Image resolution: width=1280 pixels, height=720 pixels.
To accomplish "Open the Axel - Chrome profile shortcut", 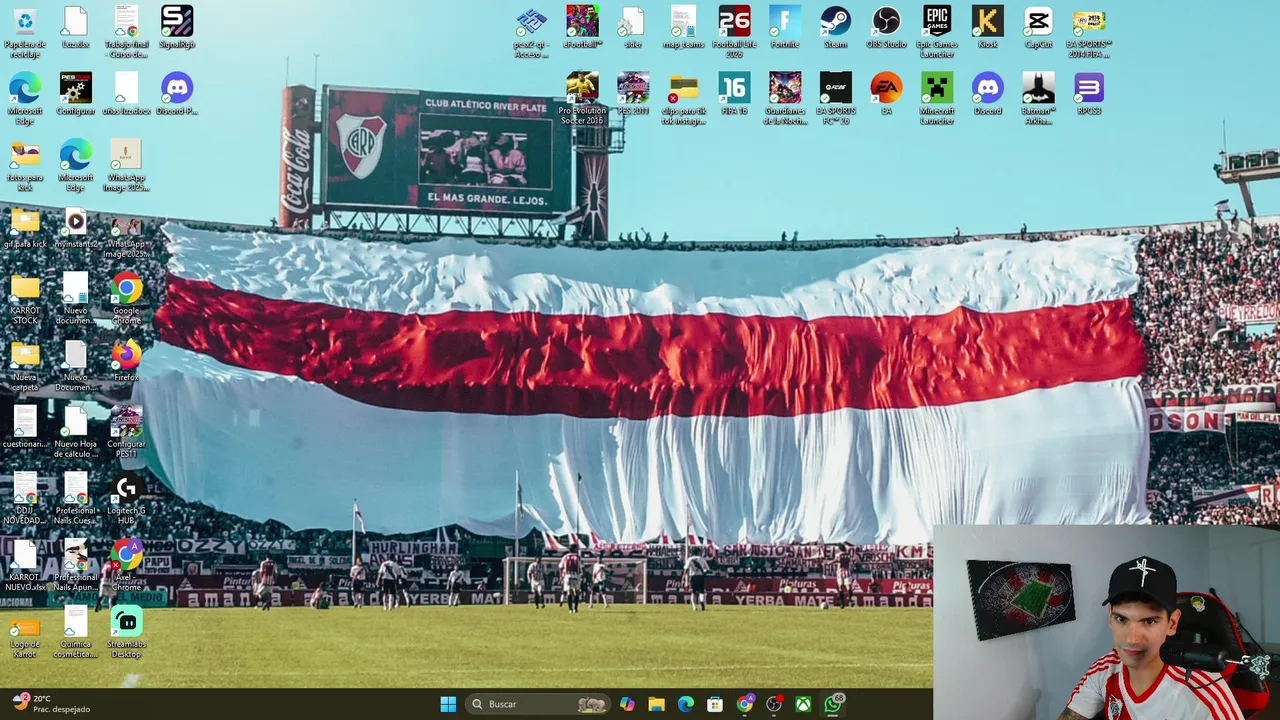I will point(126,565).
